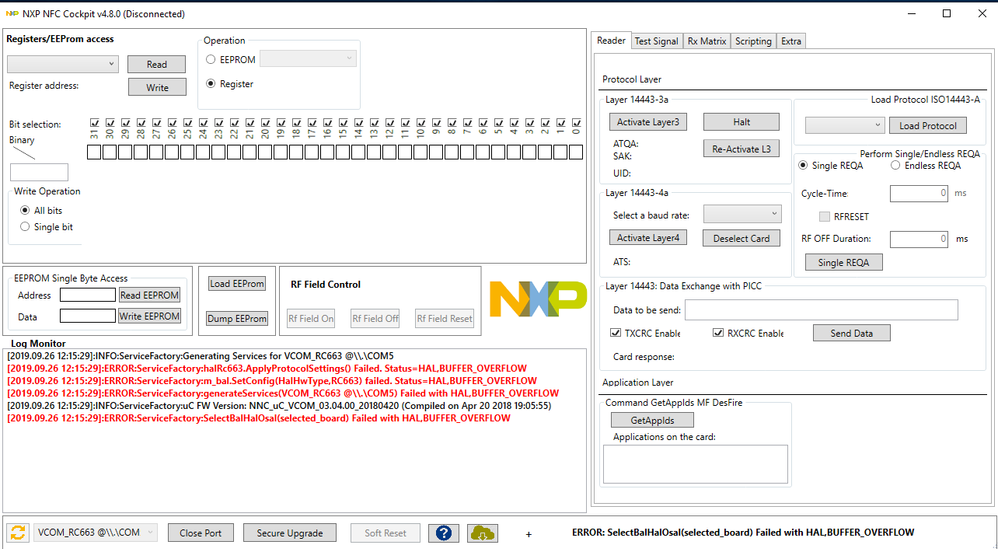Click the GetAppIds button
The height and width of the screenshot is (549, 998).
tap(652, 420)
